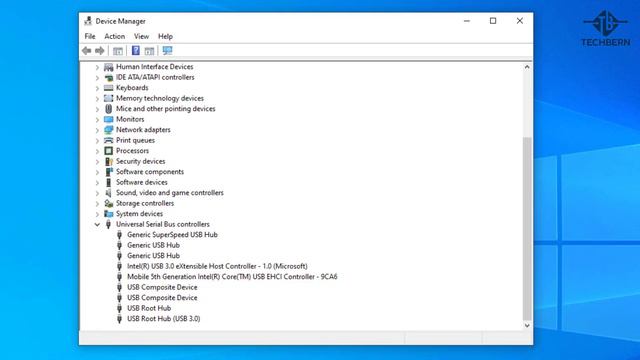Click the Software components category icon
640x360 pixels.
point(109,172)
